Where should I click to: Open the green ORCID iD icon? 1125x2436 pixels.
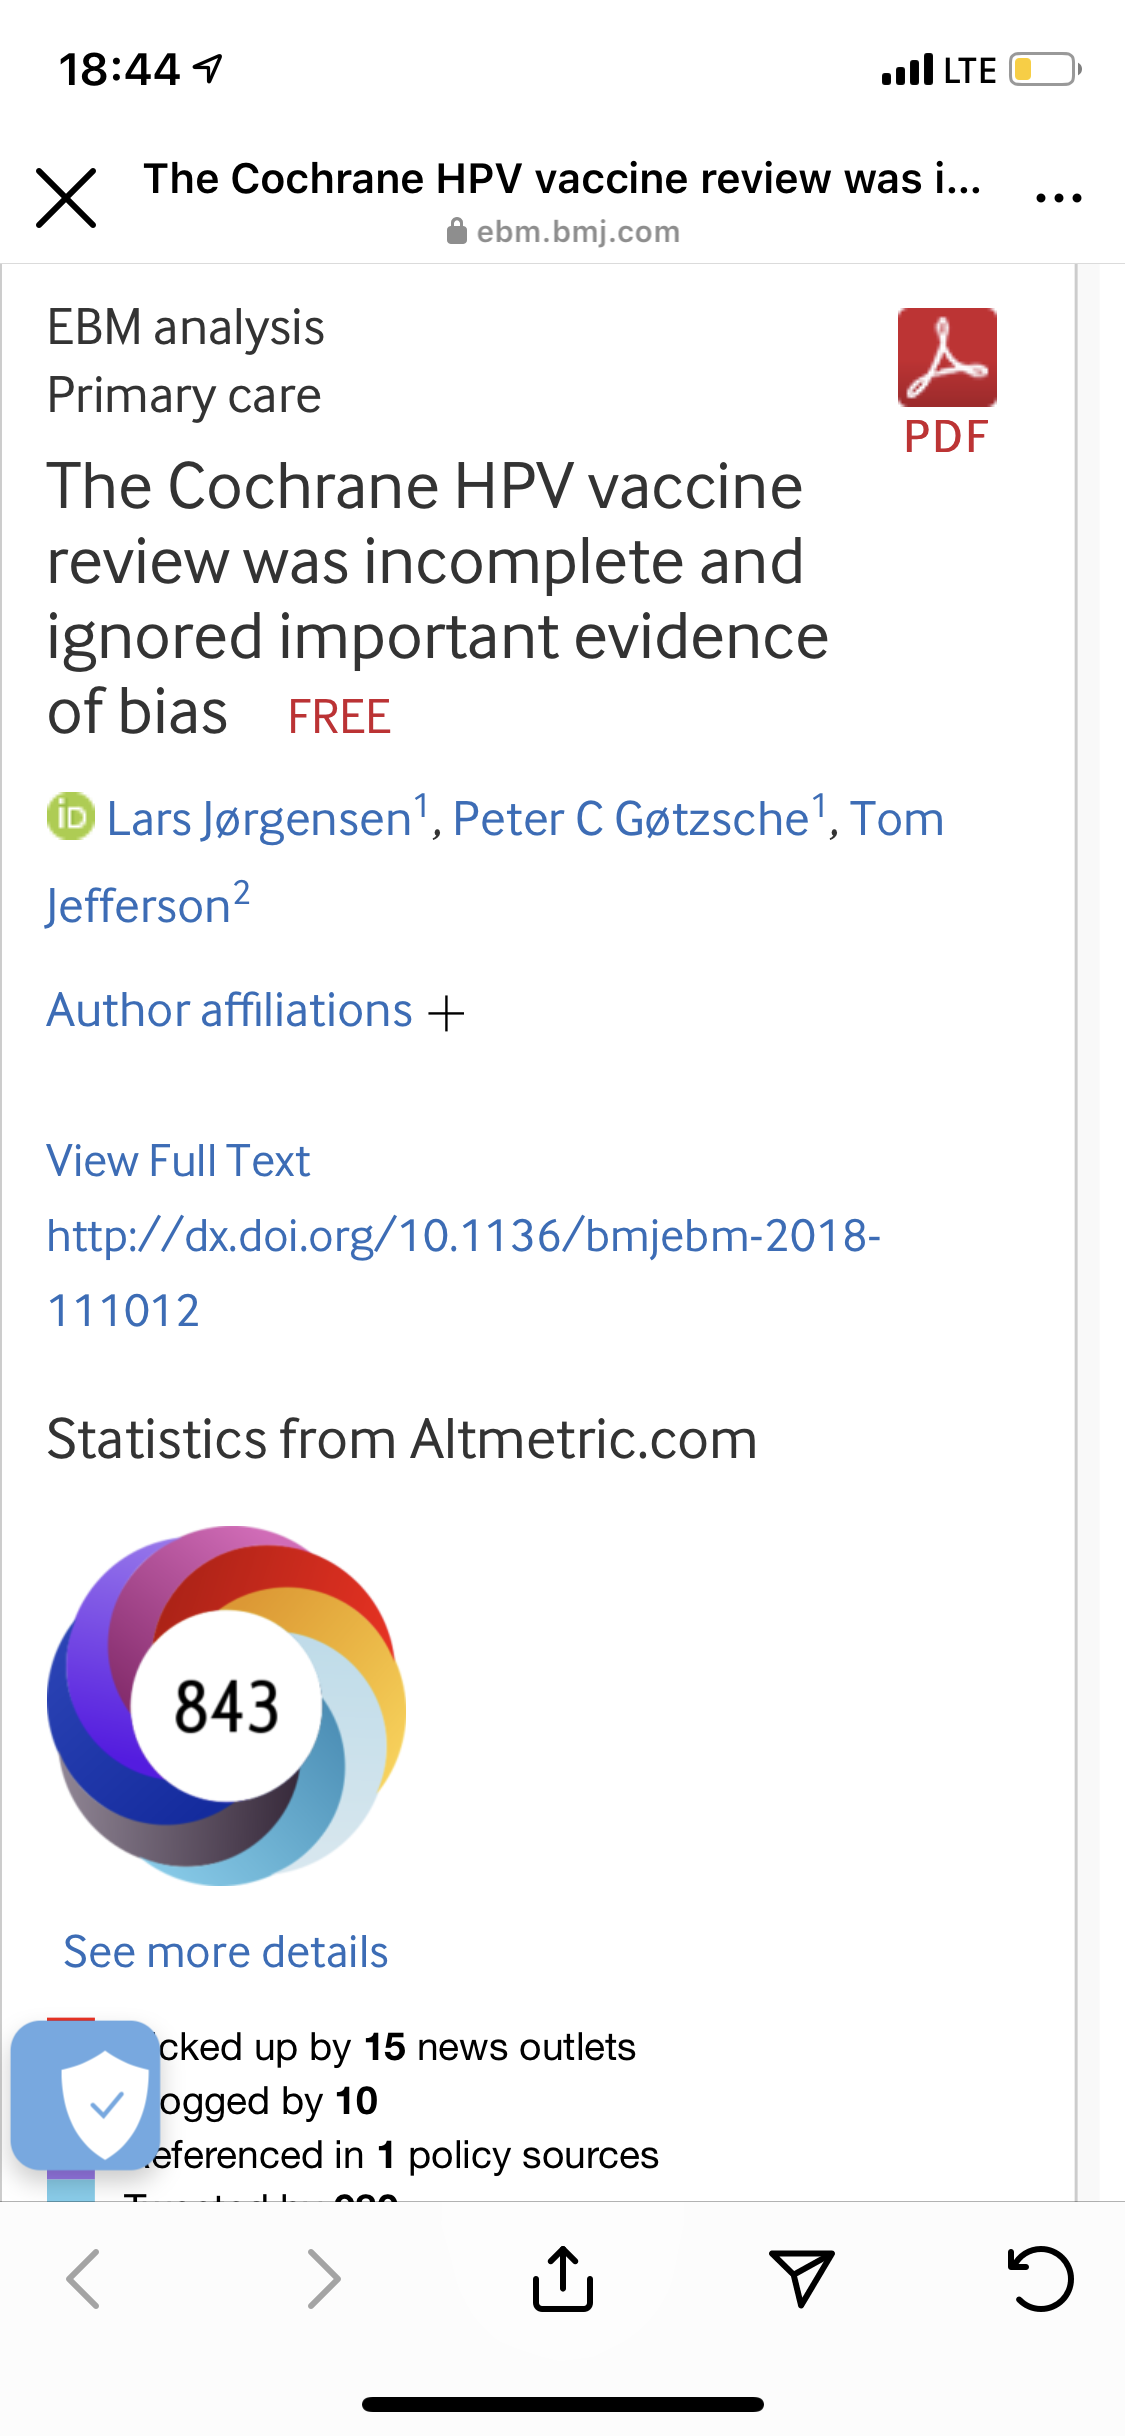71,817
